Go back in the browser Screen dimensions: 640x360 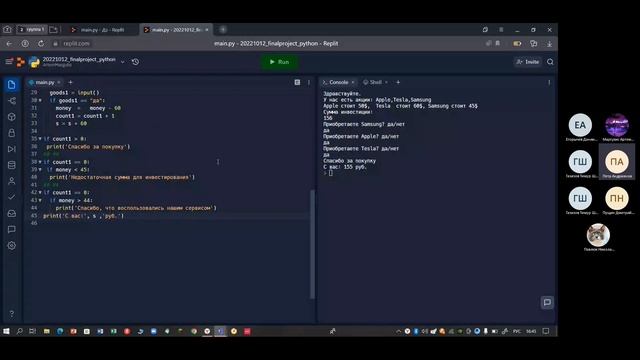tap(9, 44)
